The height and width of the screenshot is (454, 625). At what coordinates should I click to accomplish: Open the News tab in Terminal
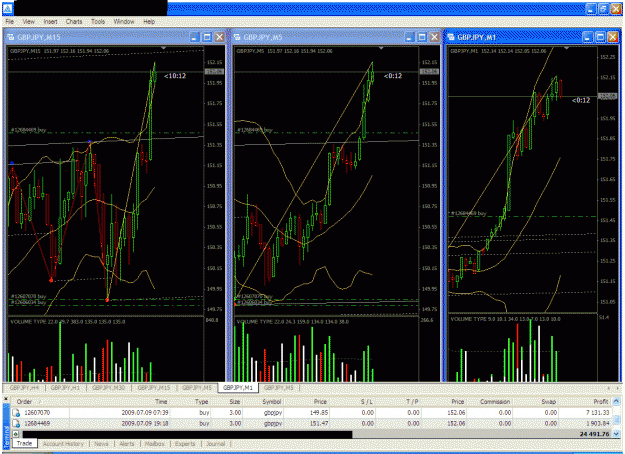(x=101, y=444)
